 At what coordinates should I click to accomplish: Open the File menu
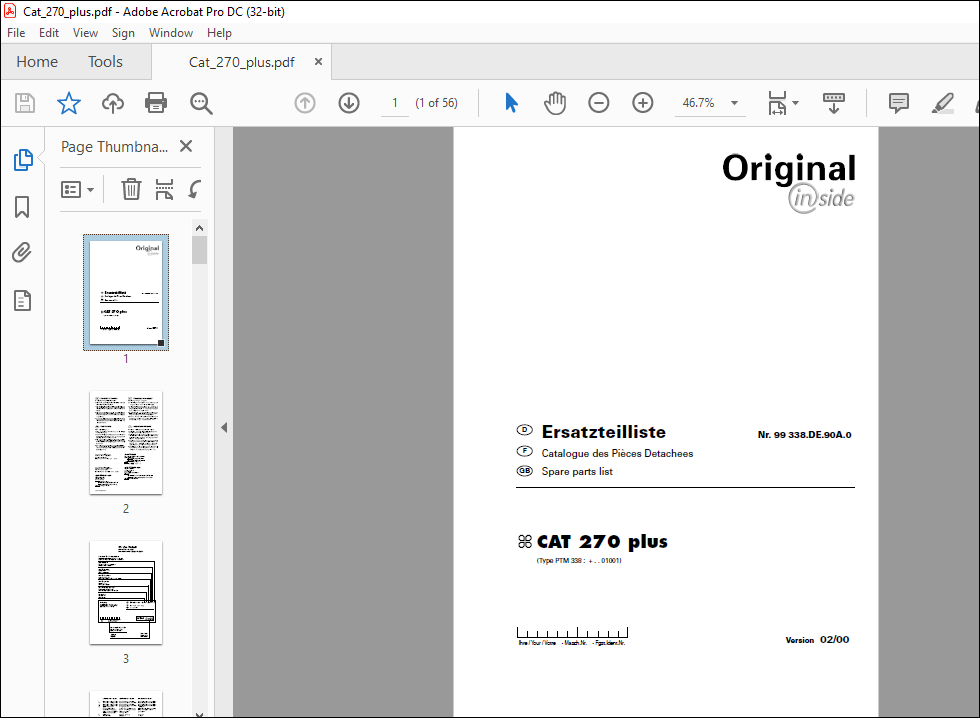click(x=16, y=33)
